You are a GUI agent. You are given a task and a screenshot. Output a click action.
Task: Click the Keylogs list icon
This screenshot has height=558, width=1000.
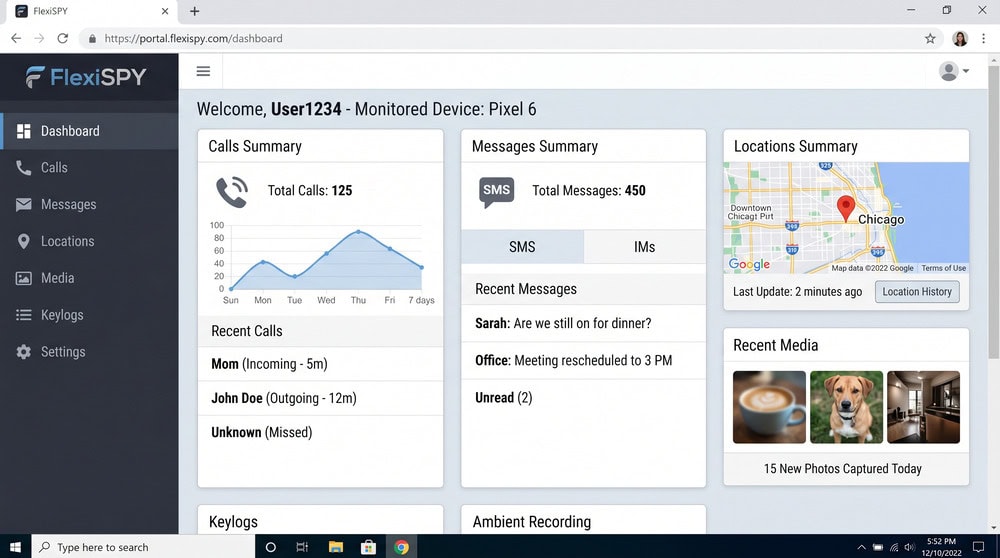[24, 315]
